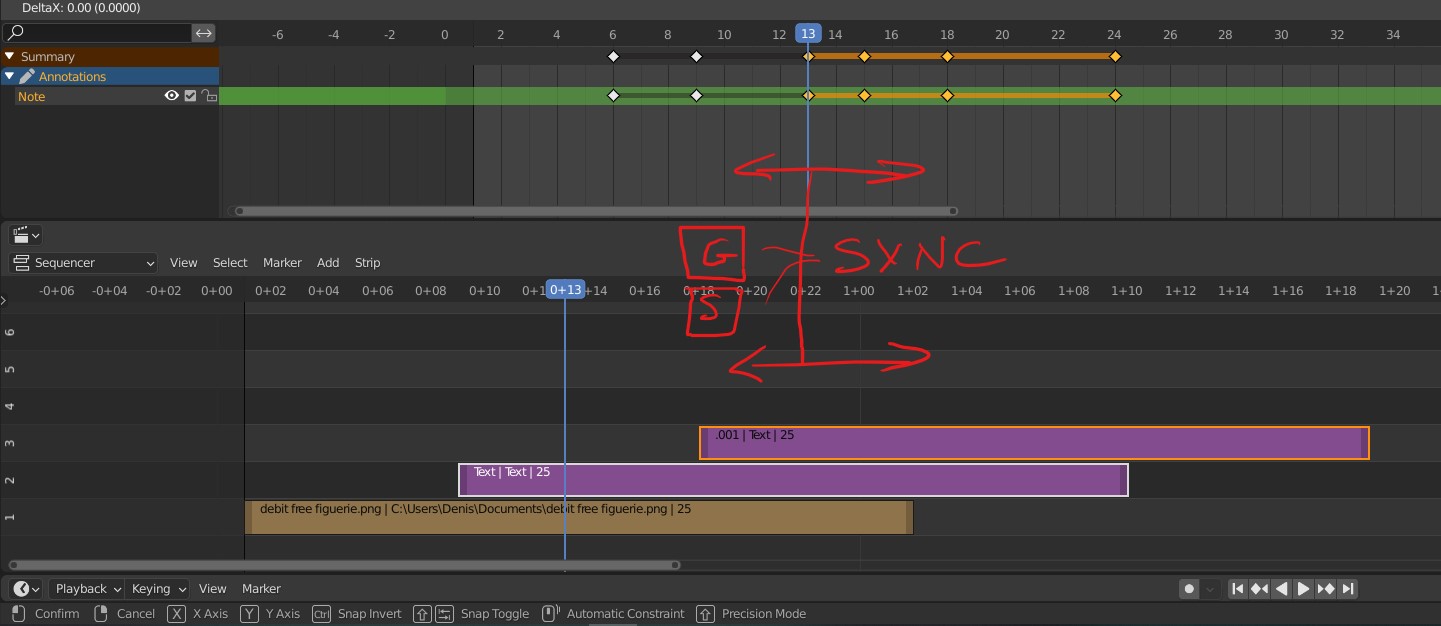Jump to the next keyframe
Image resolution: width=1441 pixels, height=626 pixels.
(1326, 589)
